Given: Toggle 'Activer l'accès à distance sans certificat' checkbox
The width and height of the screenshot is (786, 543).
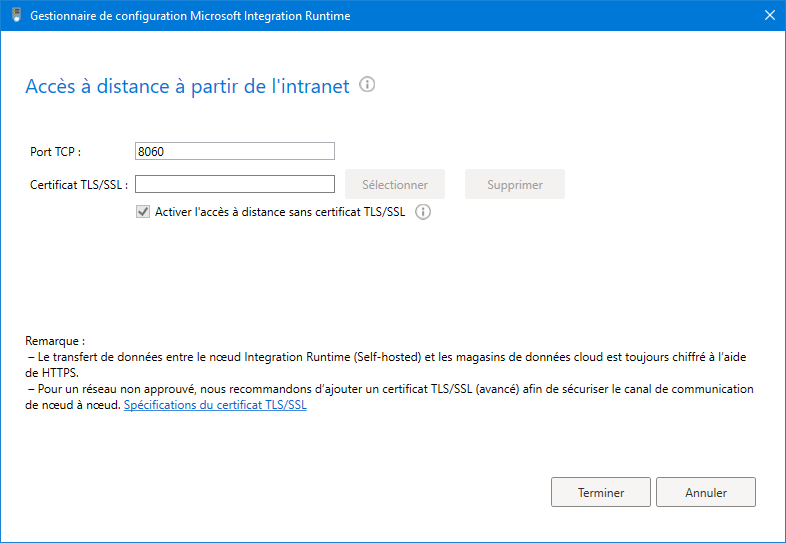Looking at the screenshot, I should point(143,212).
